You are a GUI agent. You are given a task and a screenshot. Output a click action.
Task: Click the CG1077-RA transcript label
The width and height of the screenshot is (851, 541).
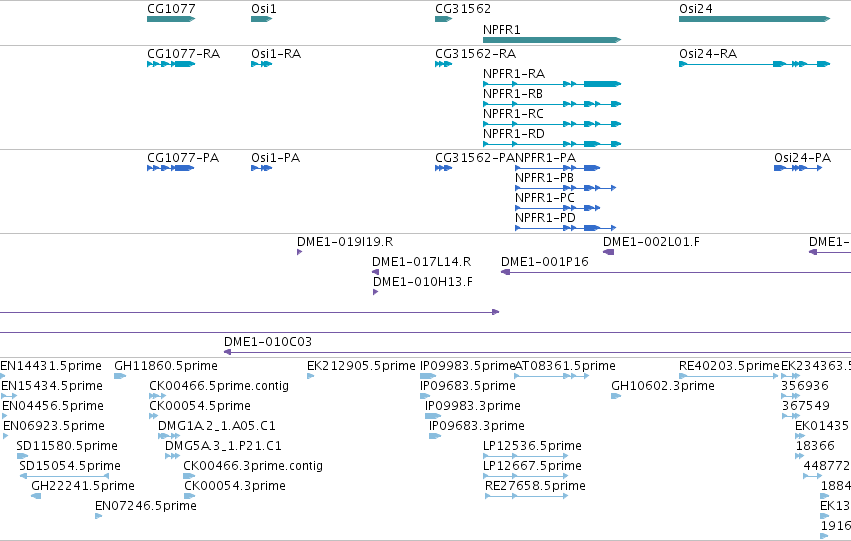click(183, 54)
